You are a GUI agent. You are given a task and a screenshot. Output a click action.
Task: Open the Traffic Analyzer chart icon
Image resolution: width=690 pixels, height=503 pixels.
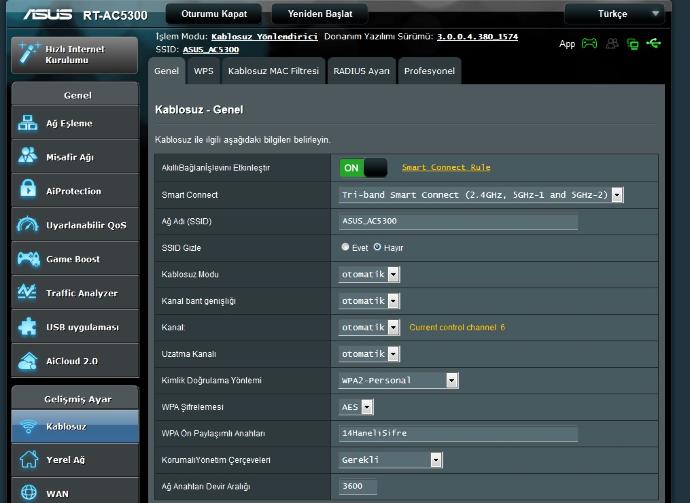[28, 292]
